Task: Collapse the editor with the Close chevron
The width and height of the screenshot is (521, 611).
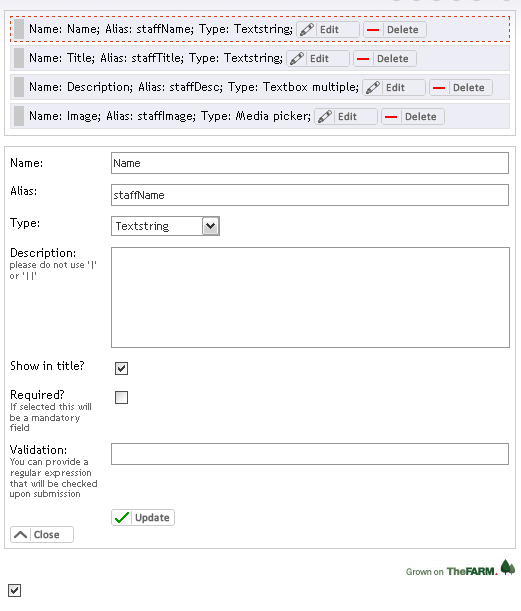Action: coord(42,535)
